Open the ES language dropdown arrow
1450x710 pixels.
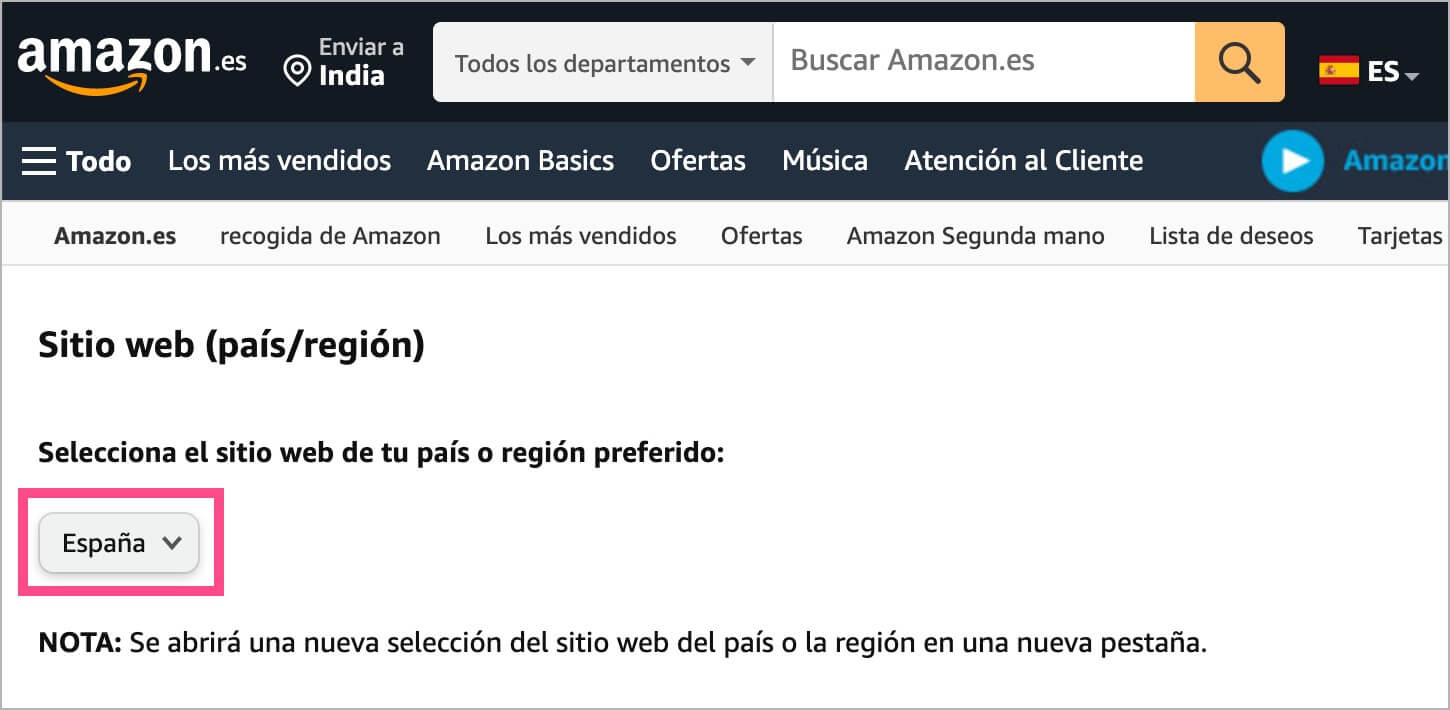(x=1411, y=76)
